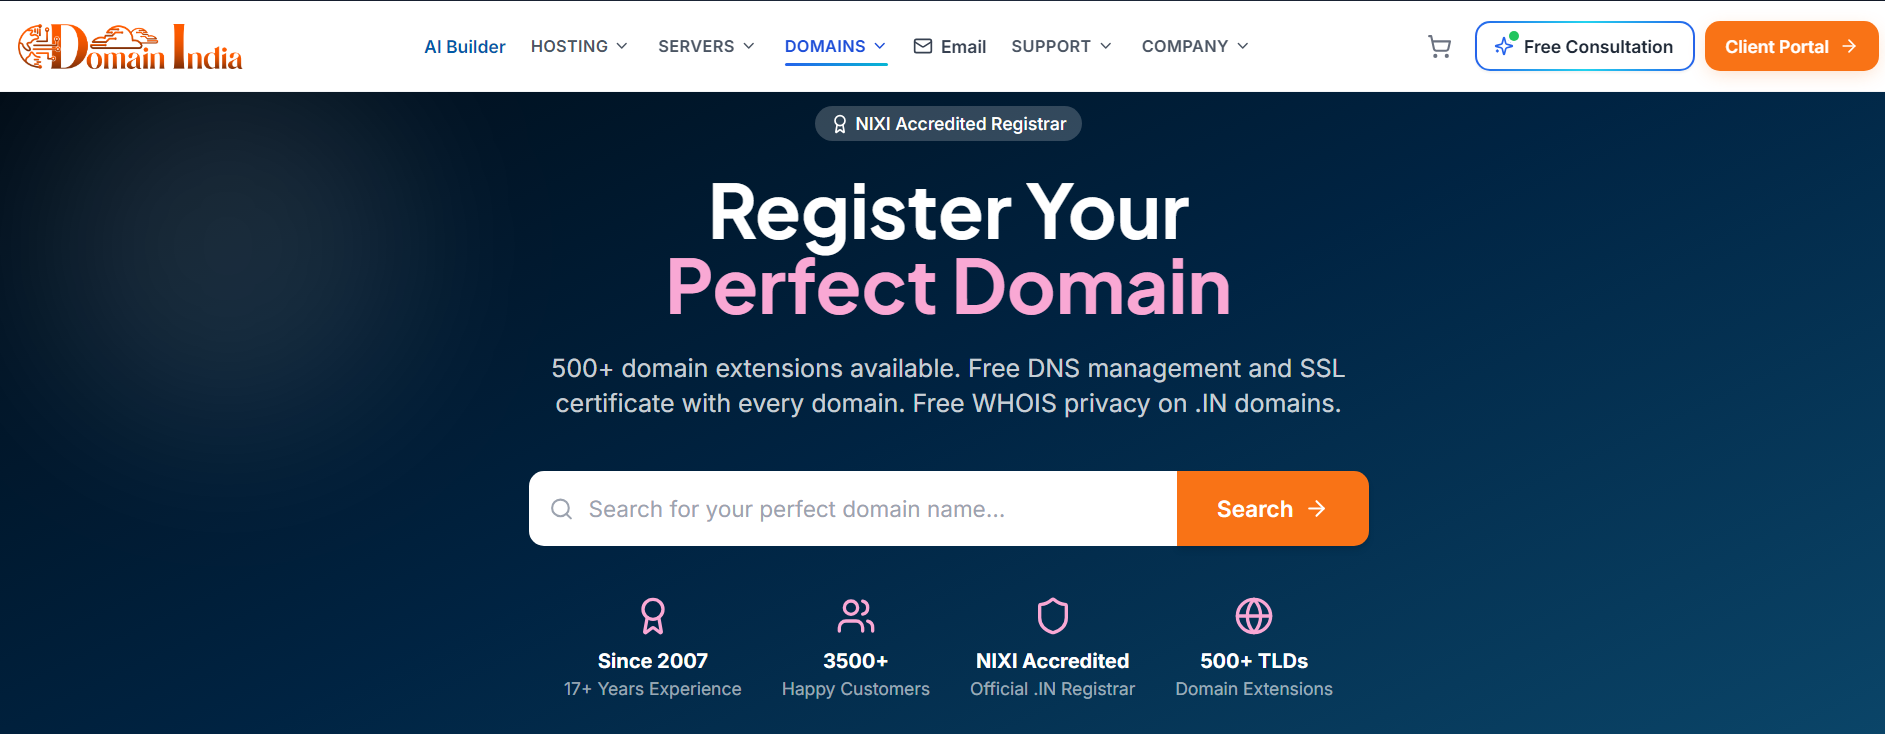
Task: Click the 'Official .IN Registrar' text
Action: [1053, 689]
